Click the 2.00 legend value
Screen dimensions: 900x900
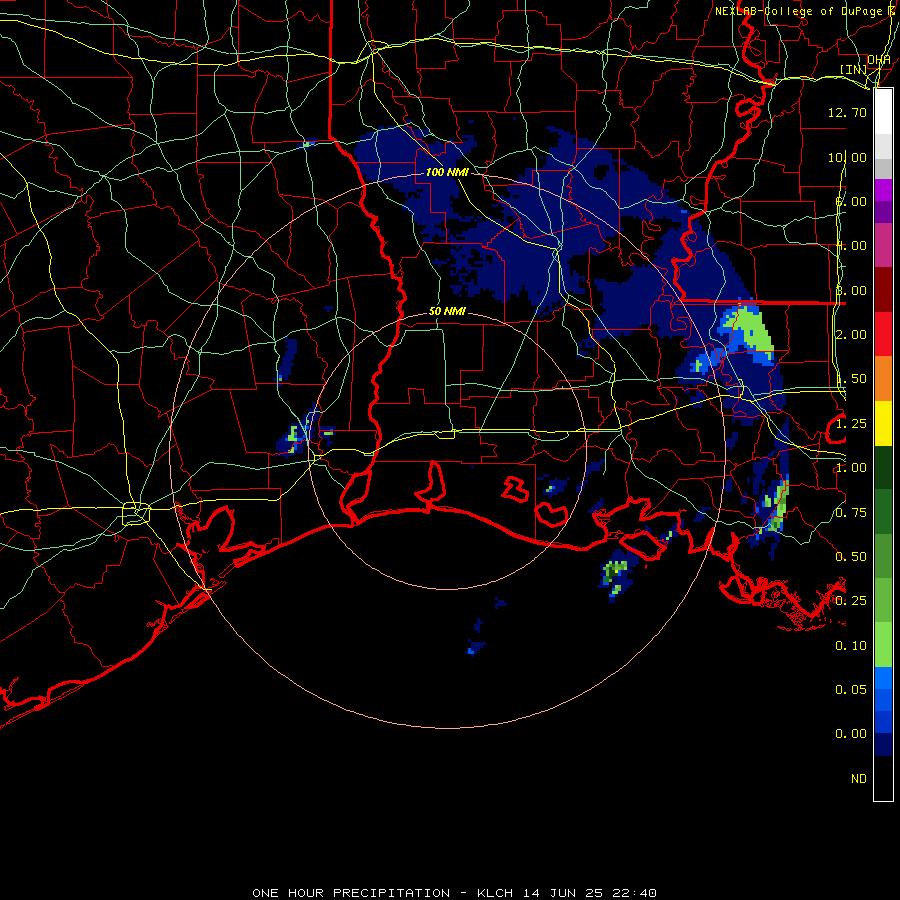(851, 335)
